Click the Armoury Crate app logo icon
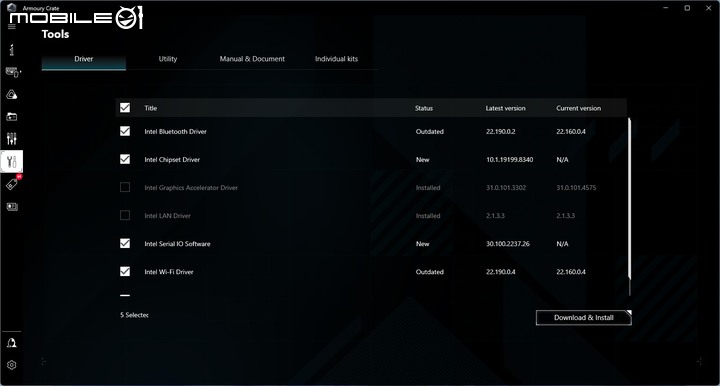 12,8
